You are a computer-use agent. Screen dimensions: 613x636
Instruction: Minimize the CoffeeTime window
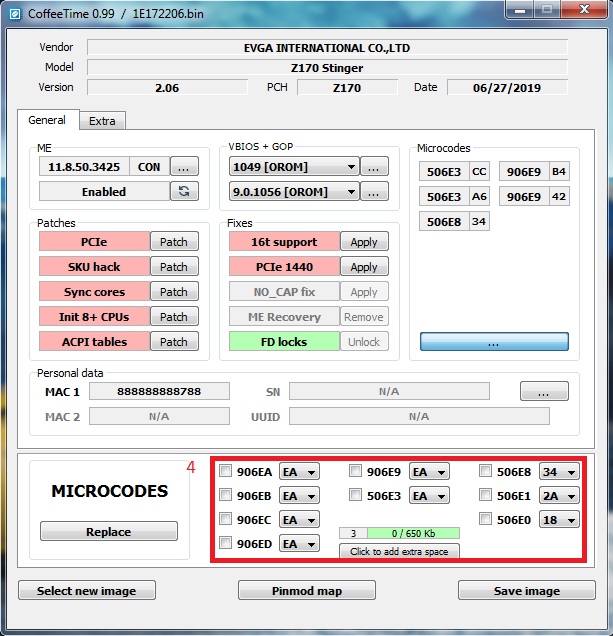[519, 10]
